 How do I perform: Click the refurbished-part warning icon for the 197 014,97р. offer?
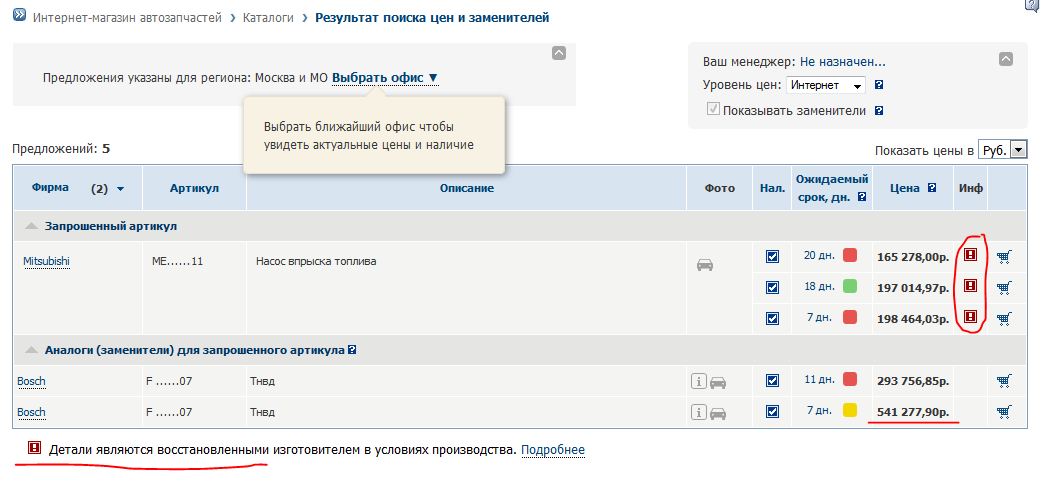tap(969, 286)
